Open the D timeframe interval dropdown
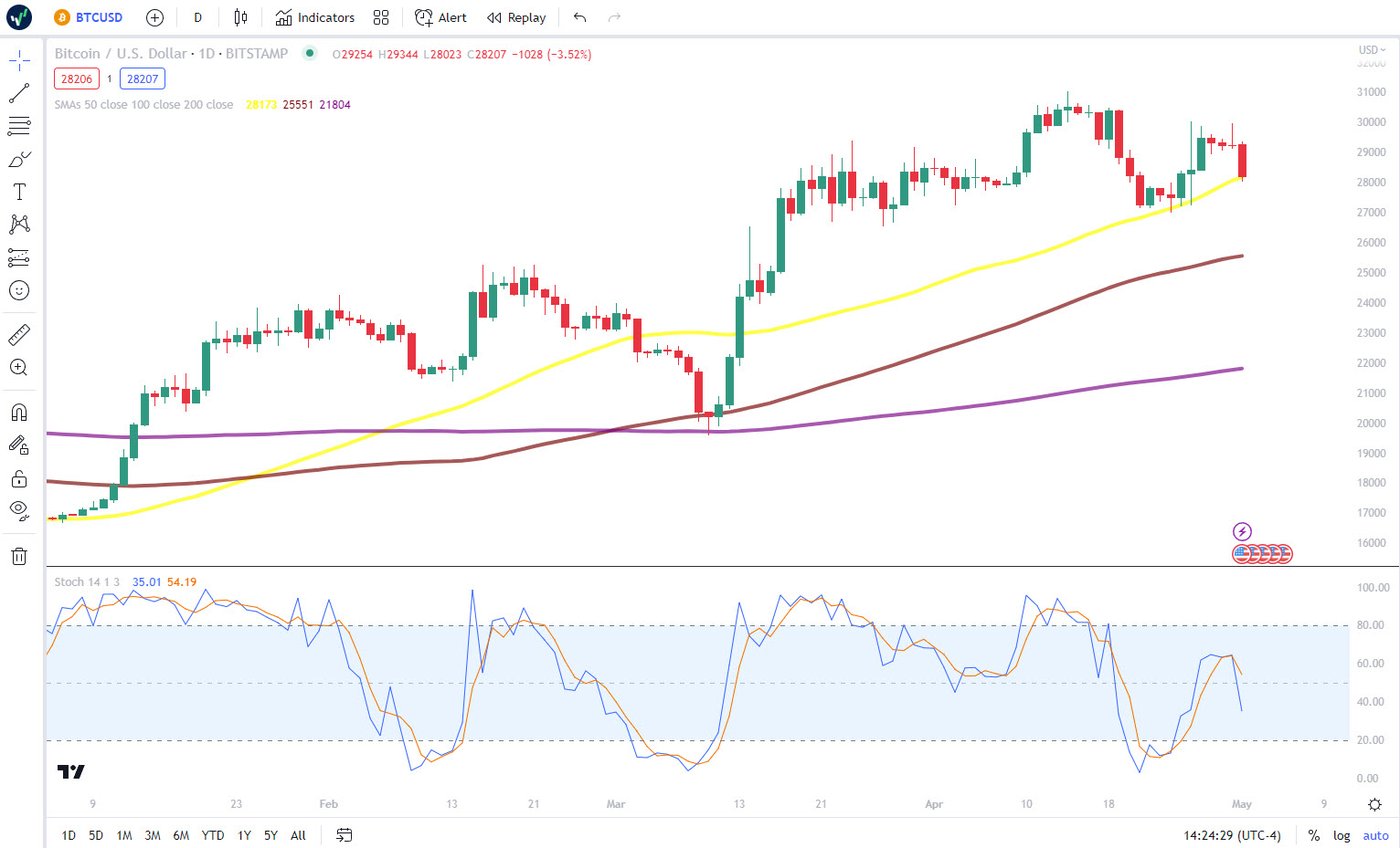 pos(198,17)
